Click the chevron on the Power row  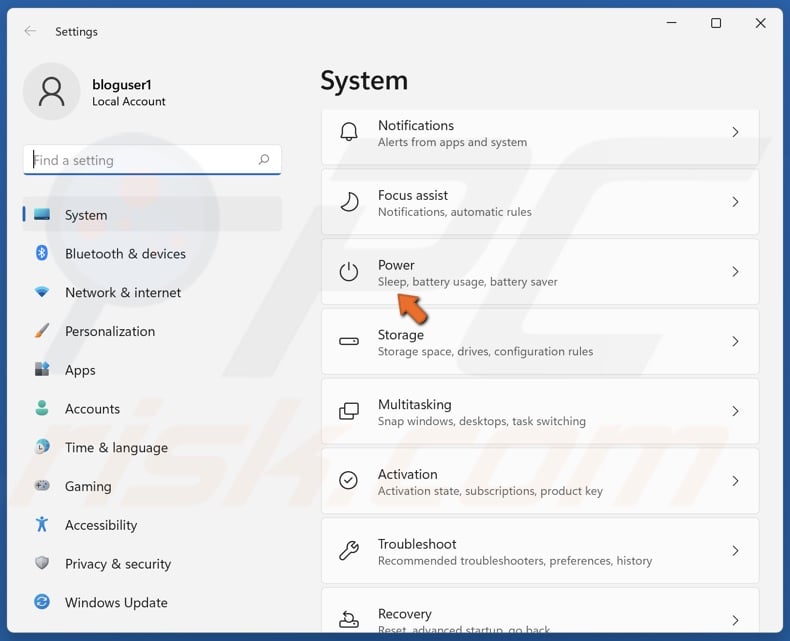coord(735,272)
